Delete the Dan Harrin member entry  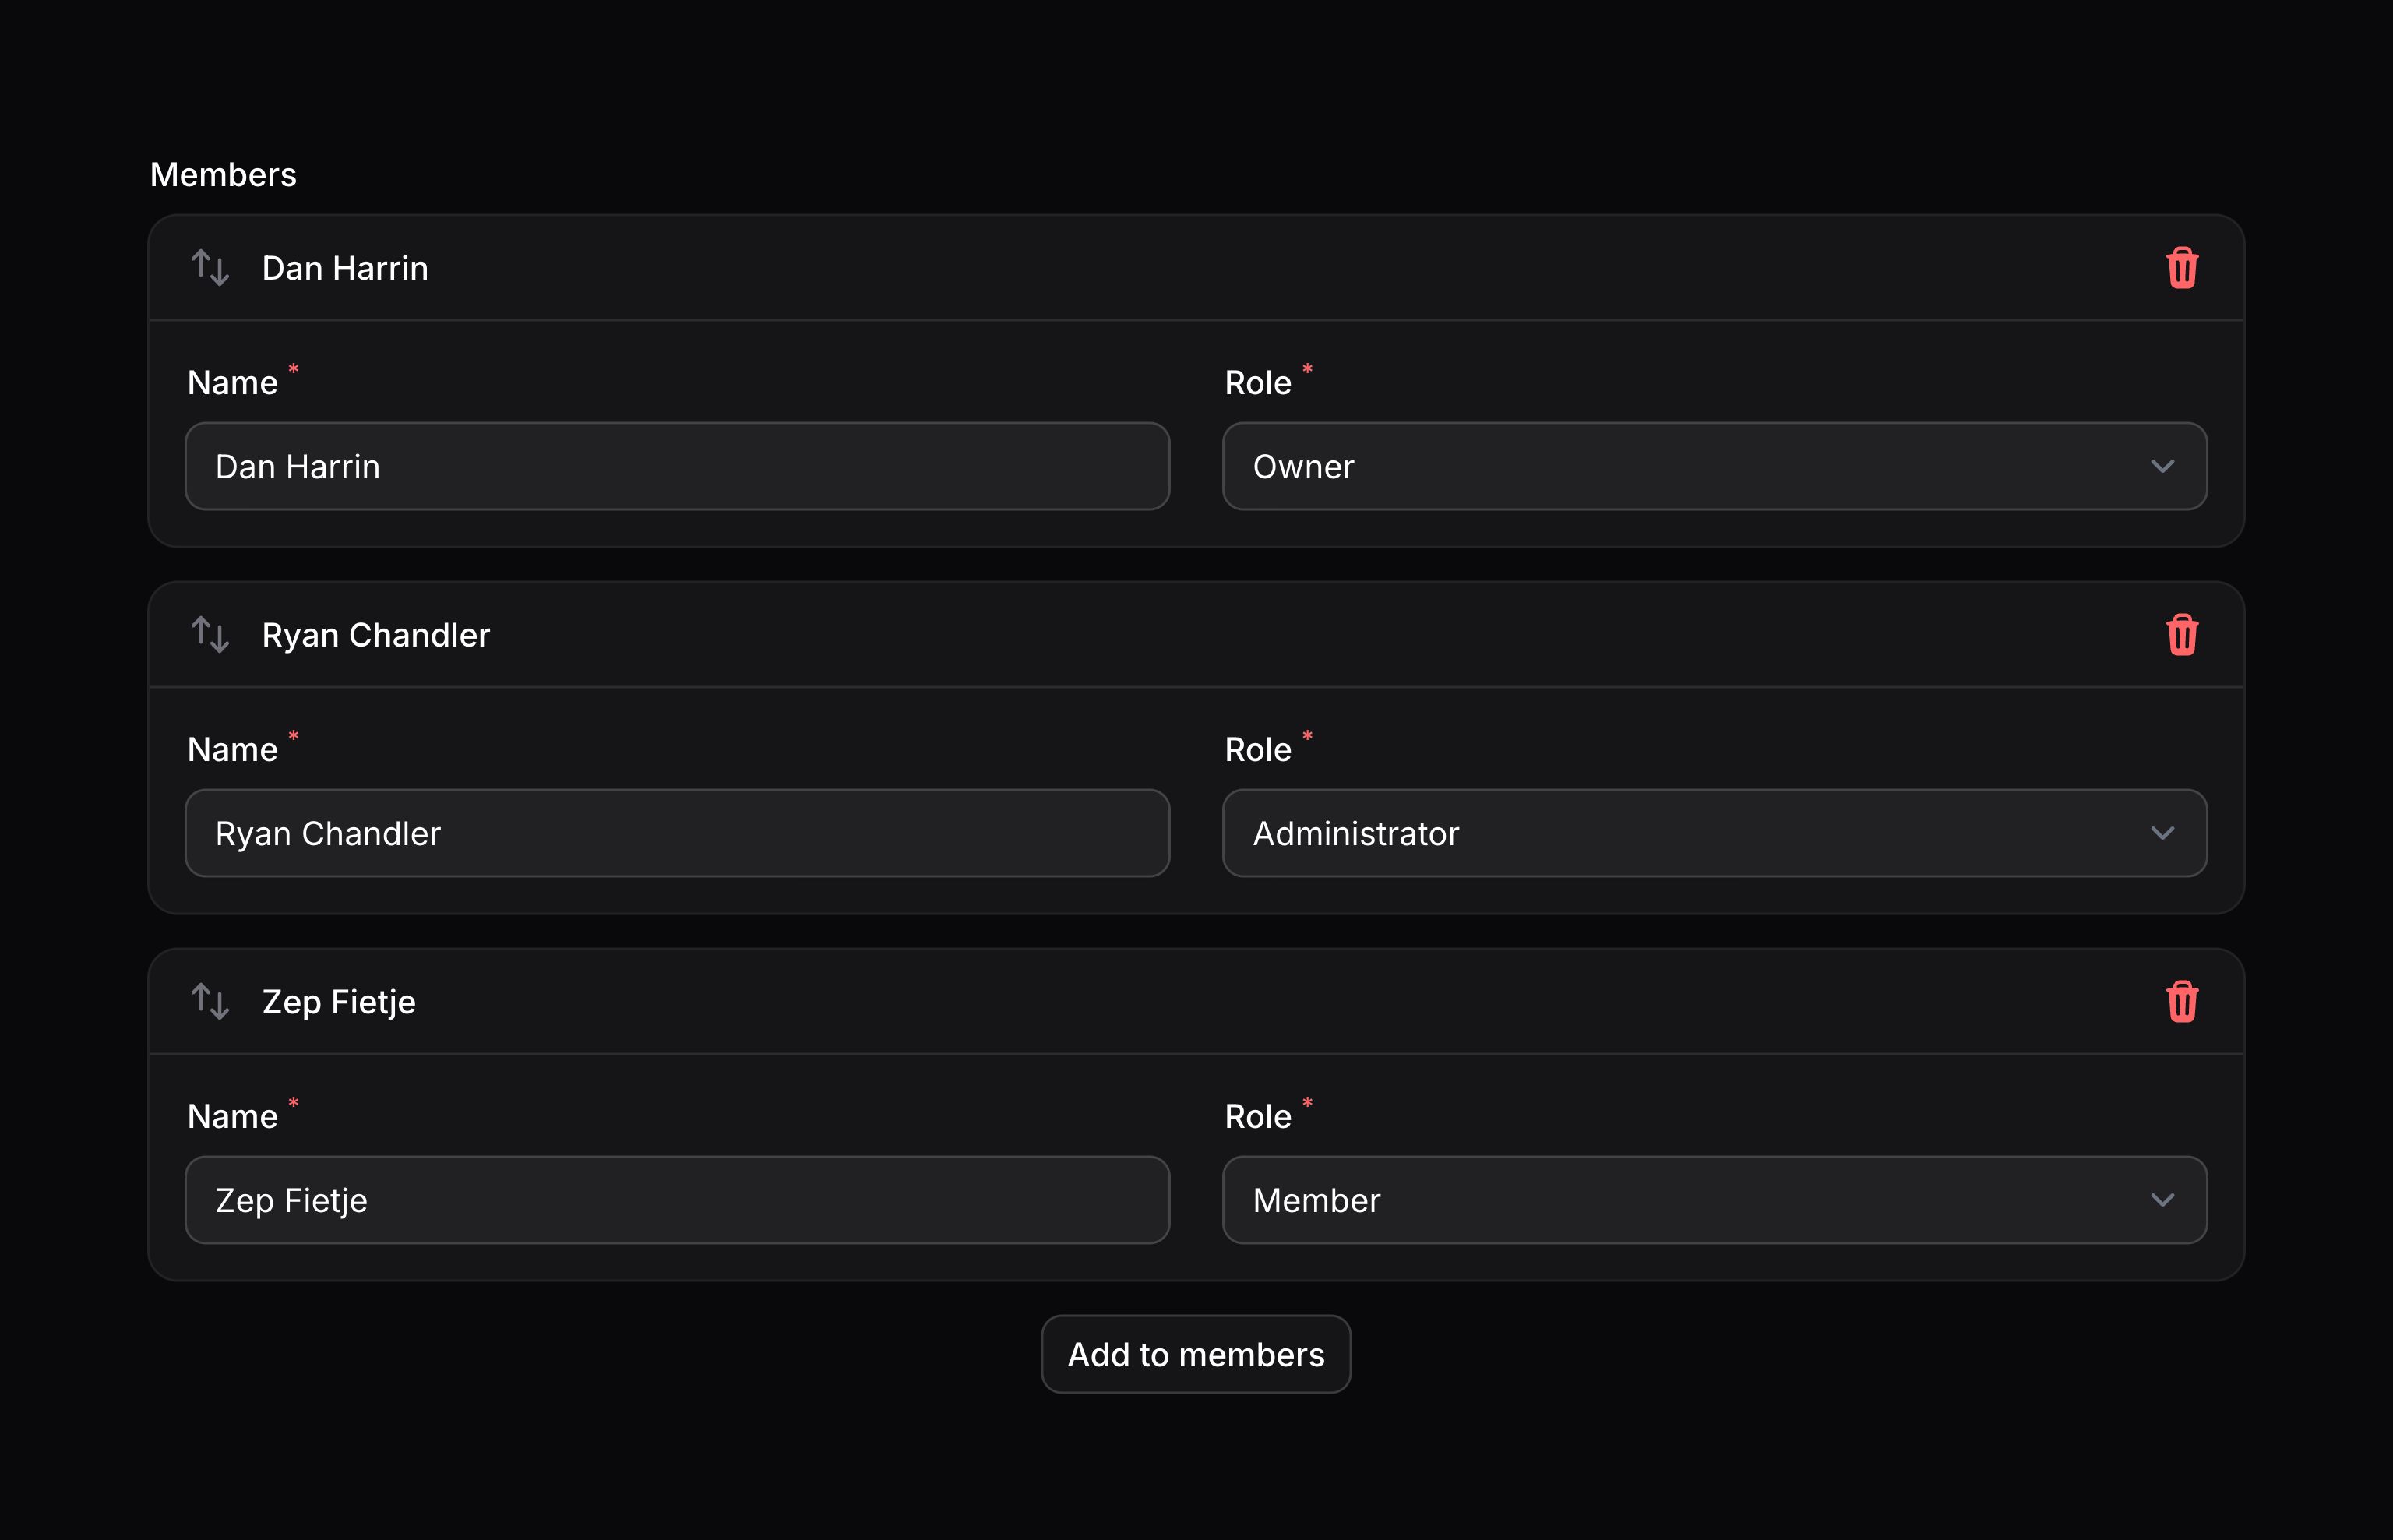pyautogui.click(x=2183, y=267)
